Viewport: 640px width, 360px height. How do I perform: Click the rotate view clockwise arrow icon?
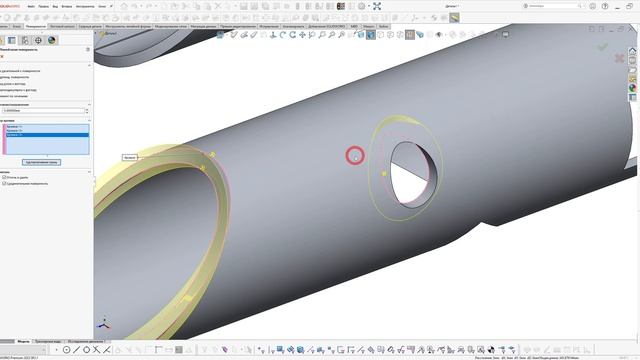(x=293, y=35)
